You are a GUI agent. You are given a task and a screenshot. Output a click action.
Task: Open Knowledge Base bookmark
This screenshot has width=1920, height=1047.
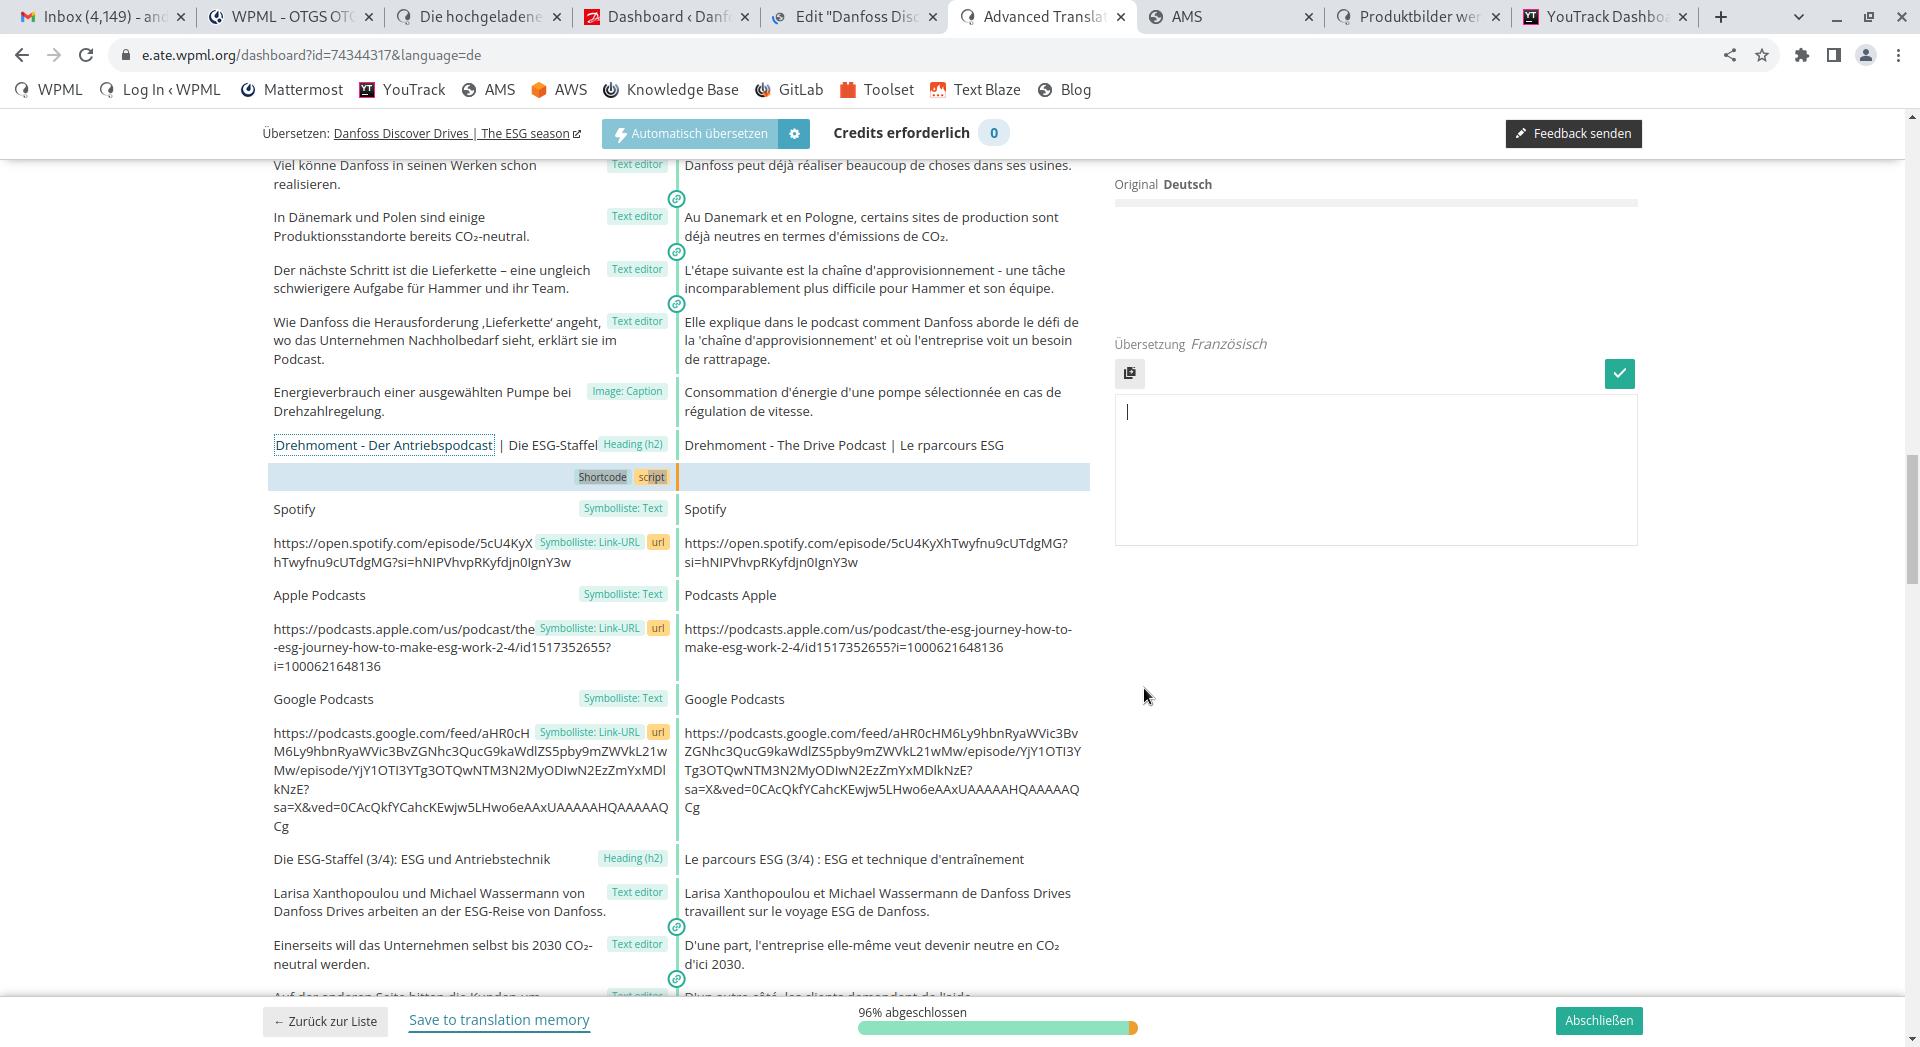pyautogui.click(x=671, y=90)
